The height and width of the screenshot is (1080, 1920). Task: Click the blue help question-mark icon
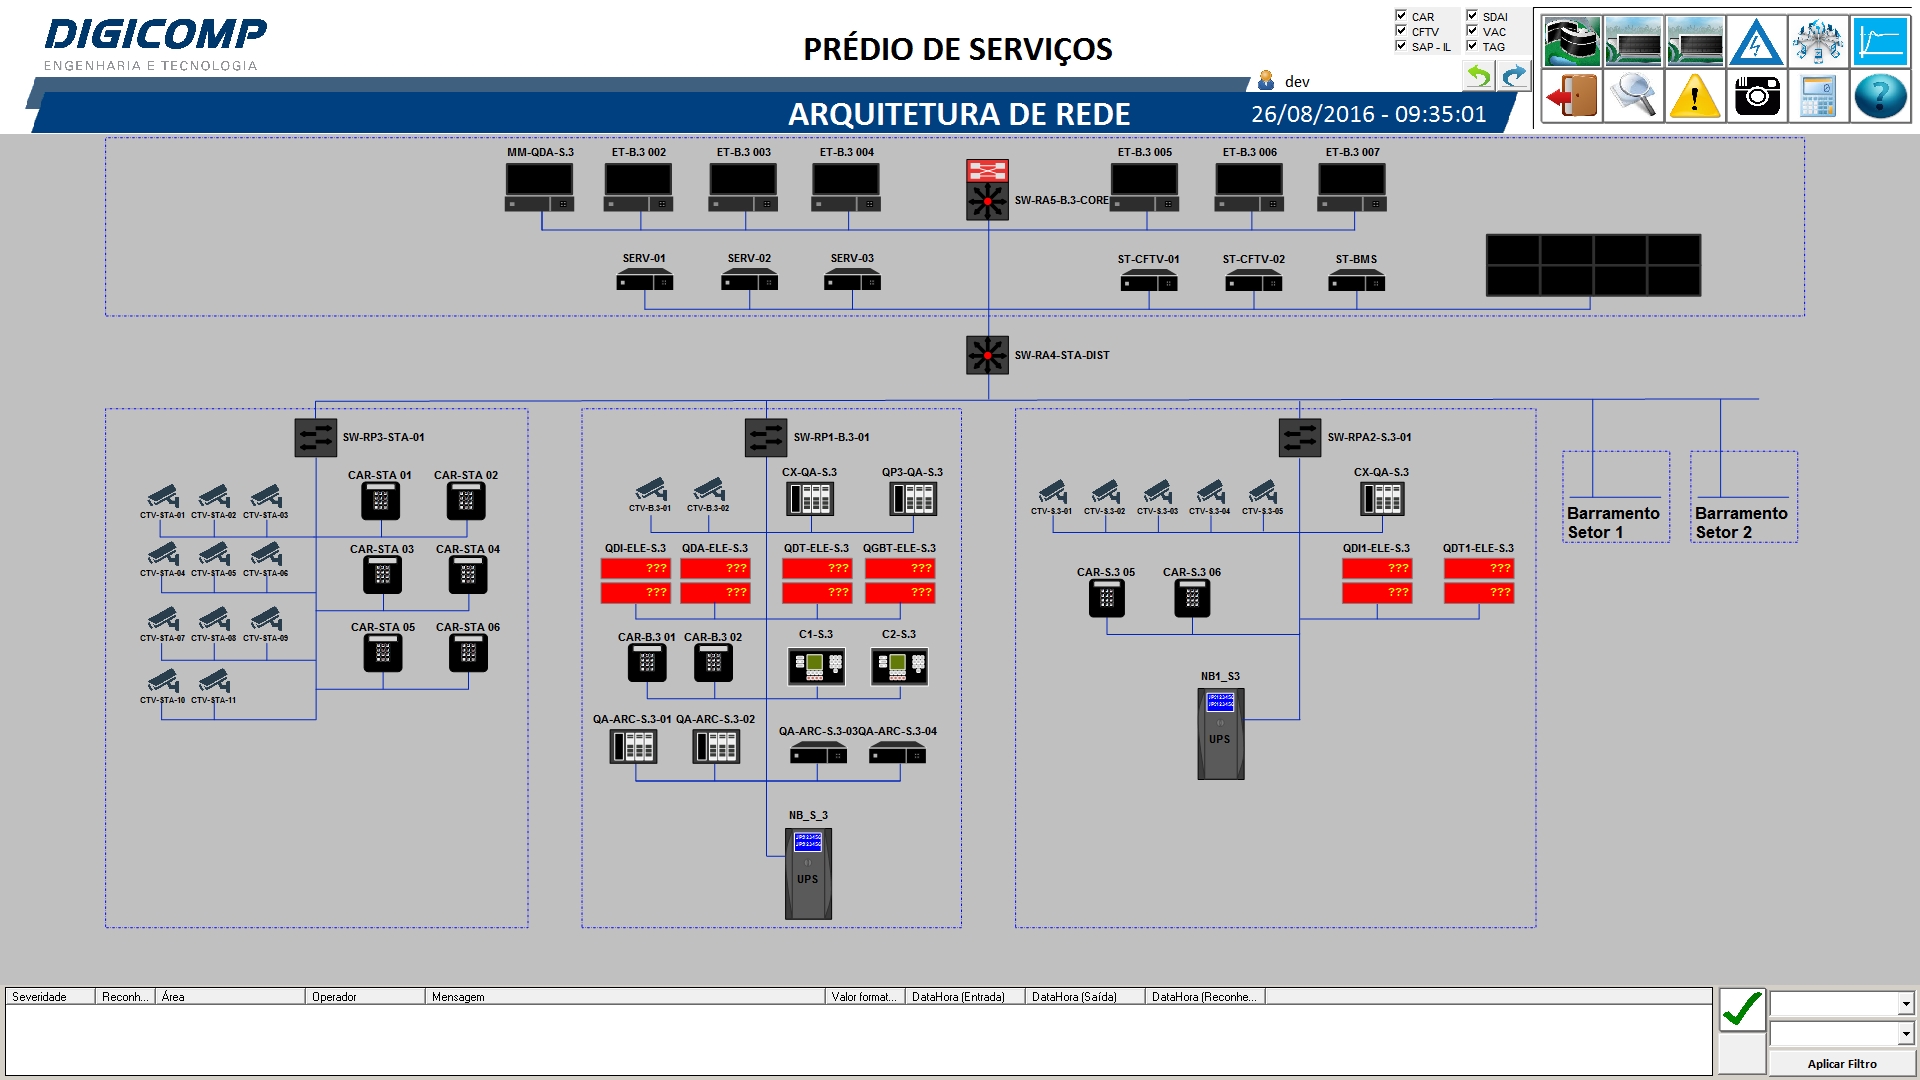pyautogui.click(x=1881, y=95)
